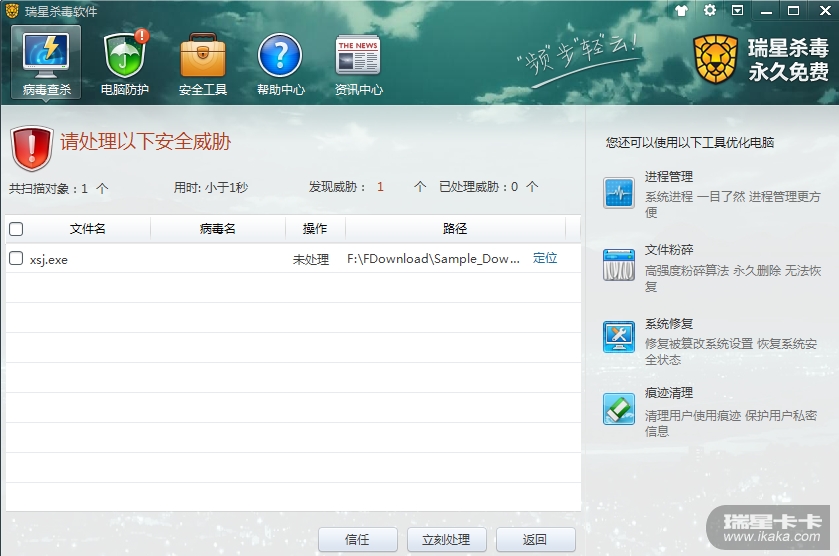Viewport: 839px width, 556px height.
Task: Select the xsj.exe file name
Action: [49, 260]
